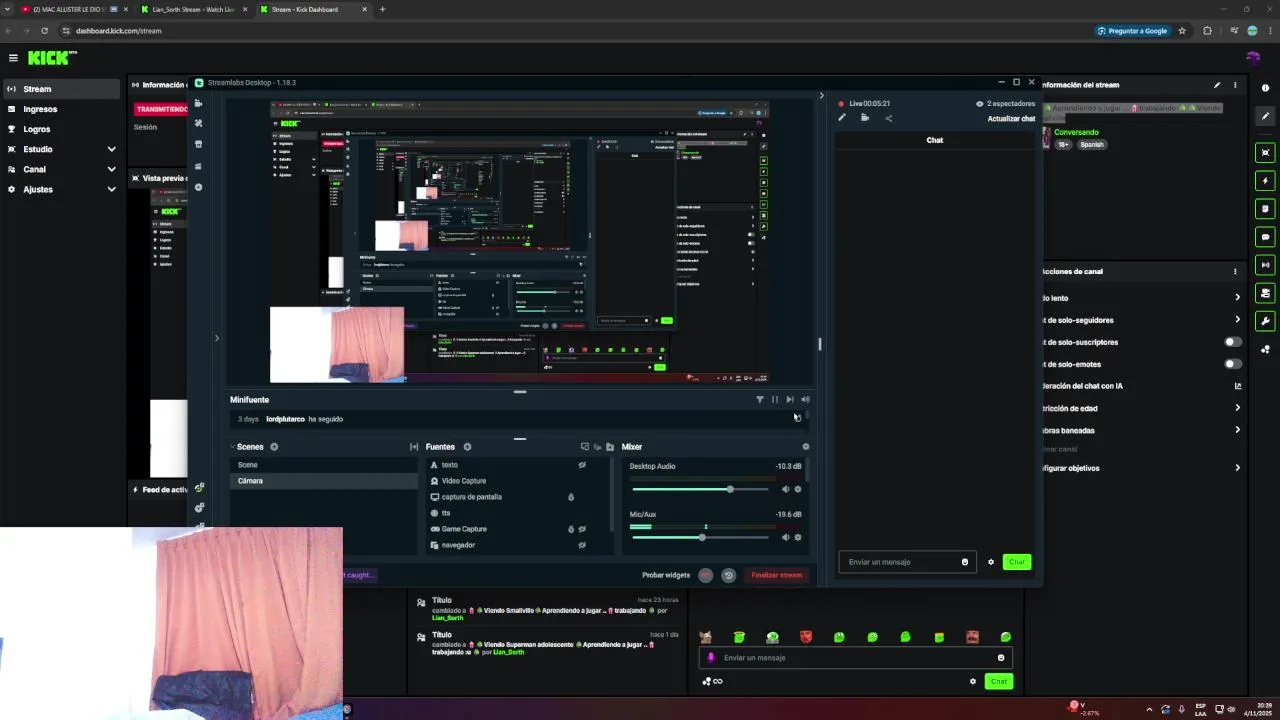
Task: Open Stream section in Kick sidebar
Action: 63,89
